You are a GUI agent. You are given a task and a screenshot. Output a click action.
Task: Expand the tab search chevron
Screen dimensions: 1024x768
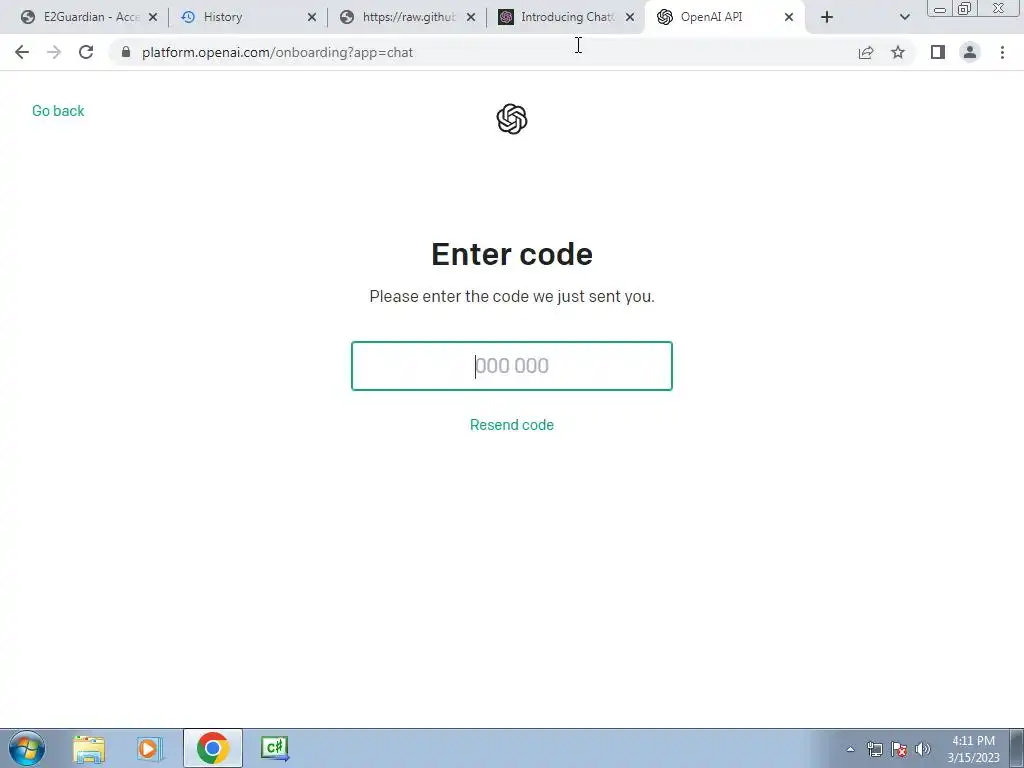click(x=904, y=17)
